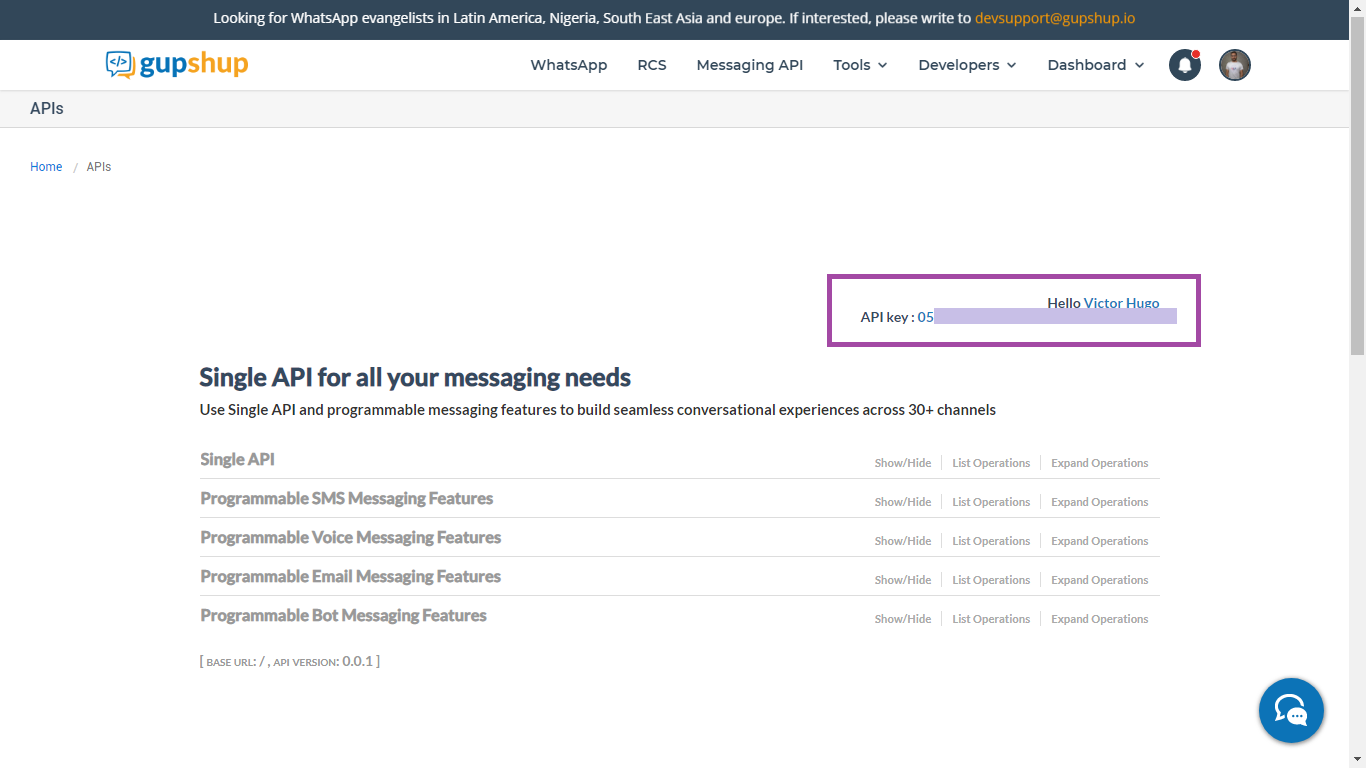Click the Gupshup logo
The width and height of the screenshot is (1366, 768).
pyautogui.click(x=177, y=65)
